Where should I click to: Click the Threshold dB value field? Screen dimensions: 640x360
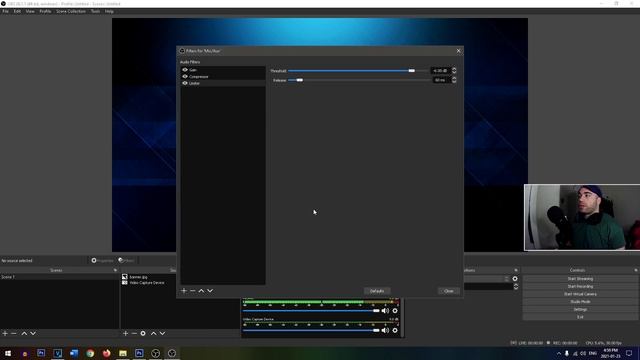click(440, 71)
